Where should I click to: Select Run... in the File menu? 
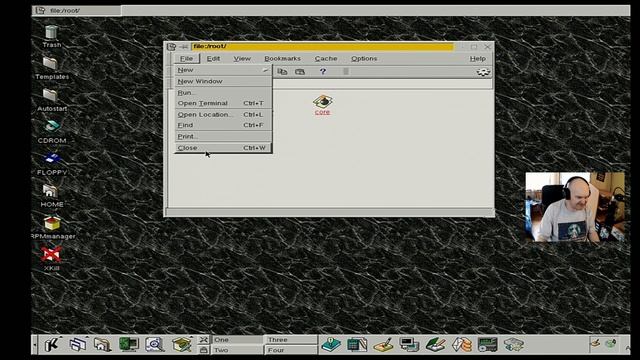(x=223, y=93)
